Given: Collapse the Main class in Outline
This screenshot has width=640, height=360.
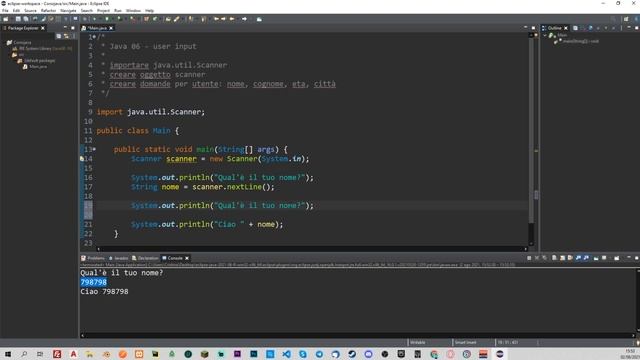Looking at the screenshot, I should click(544, 36).
